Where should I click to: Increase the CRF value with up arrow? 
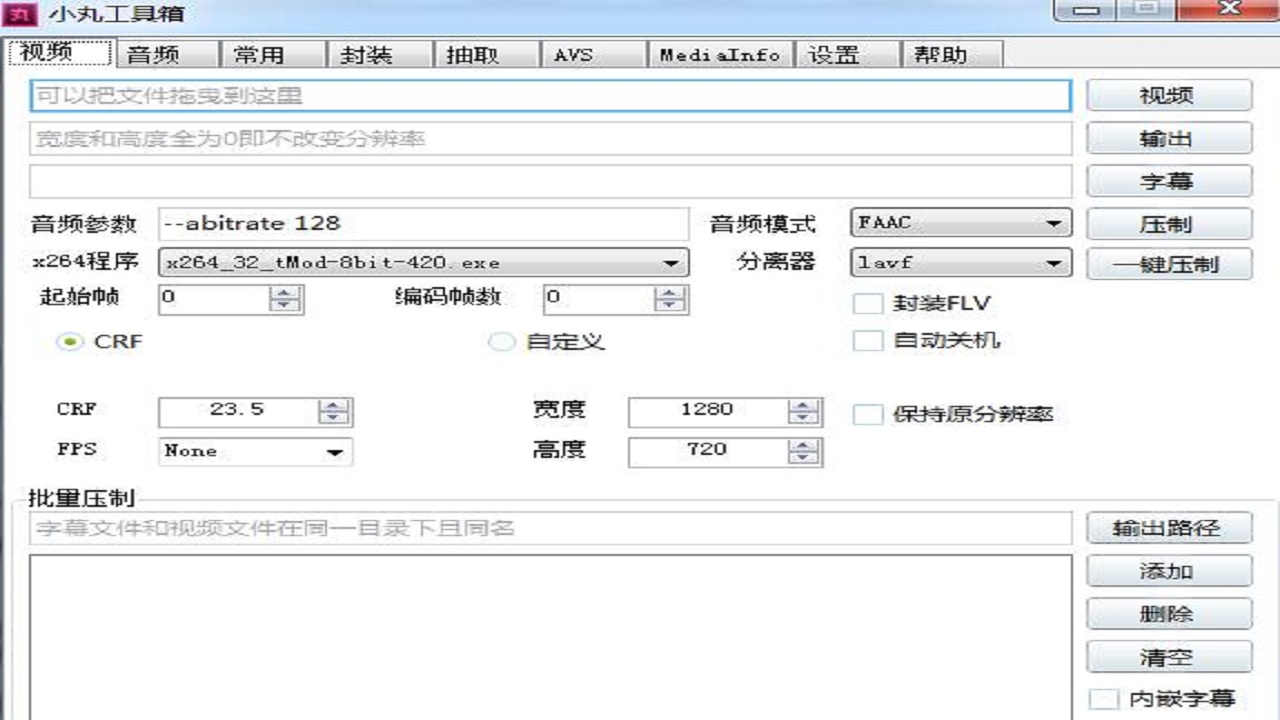[334, 405]
